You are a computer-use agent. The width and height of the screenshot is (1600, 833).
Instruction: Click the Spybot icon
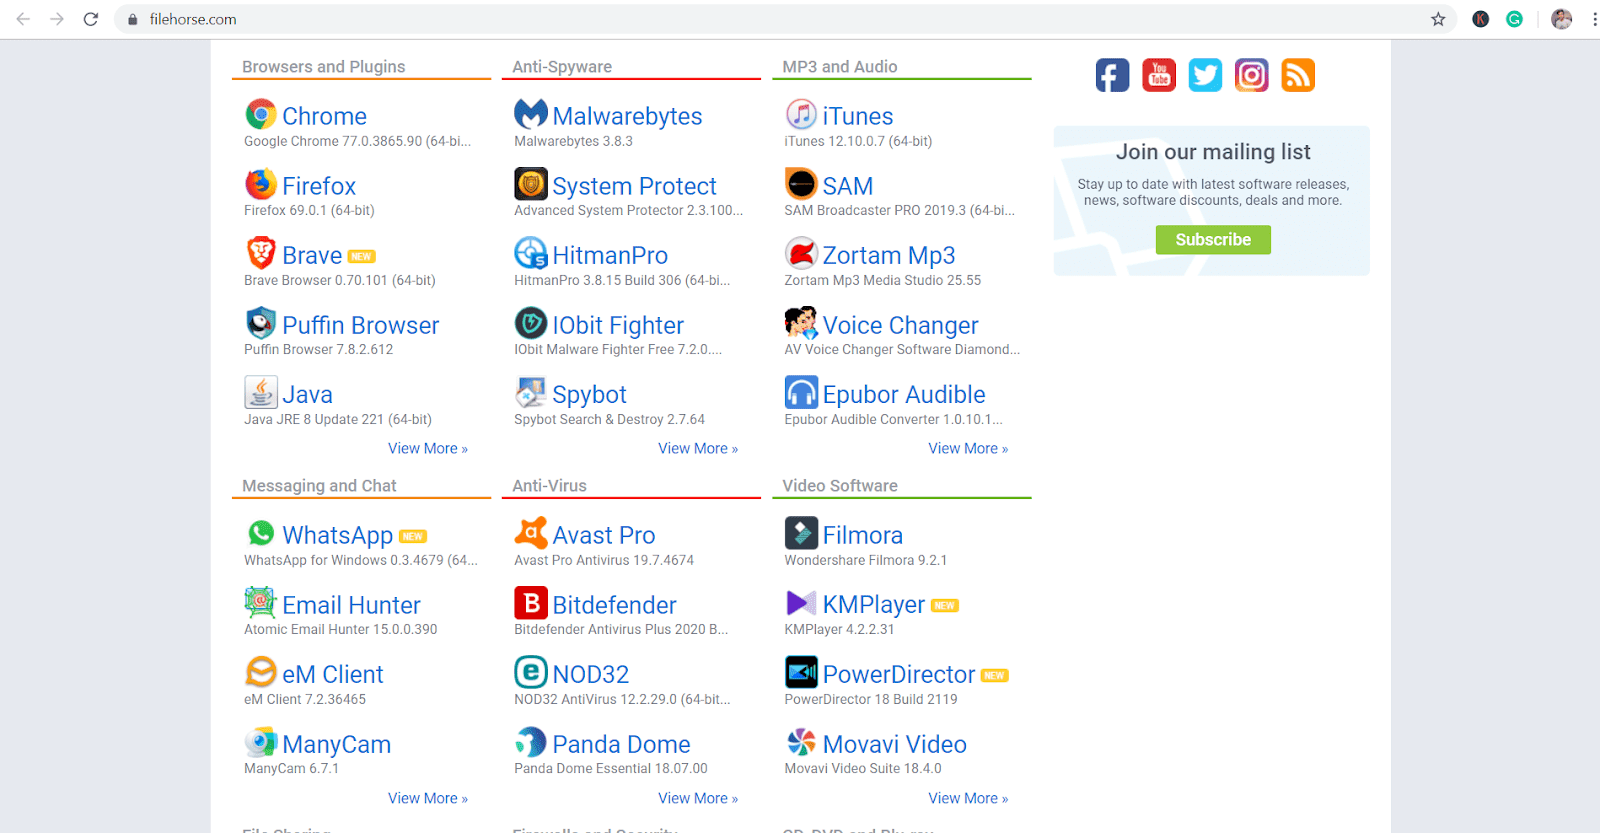pyautogui.click(x=531, y=392)
